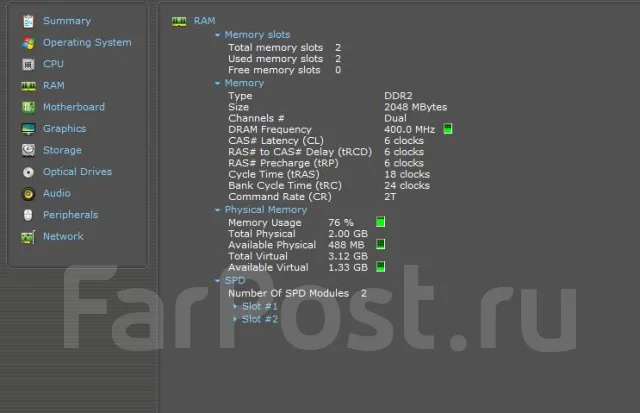Image resolution: width=640 pixels, height=413 pixels.
Task: Click the DRAM Frequency green indicator
Action: click(448, 129)
